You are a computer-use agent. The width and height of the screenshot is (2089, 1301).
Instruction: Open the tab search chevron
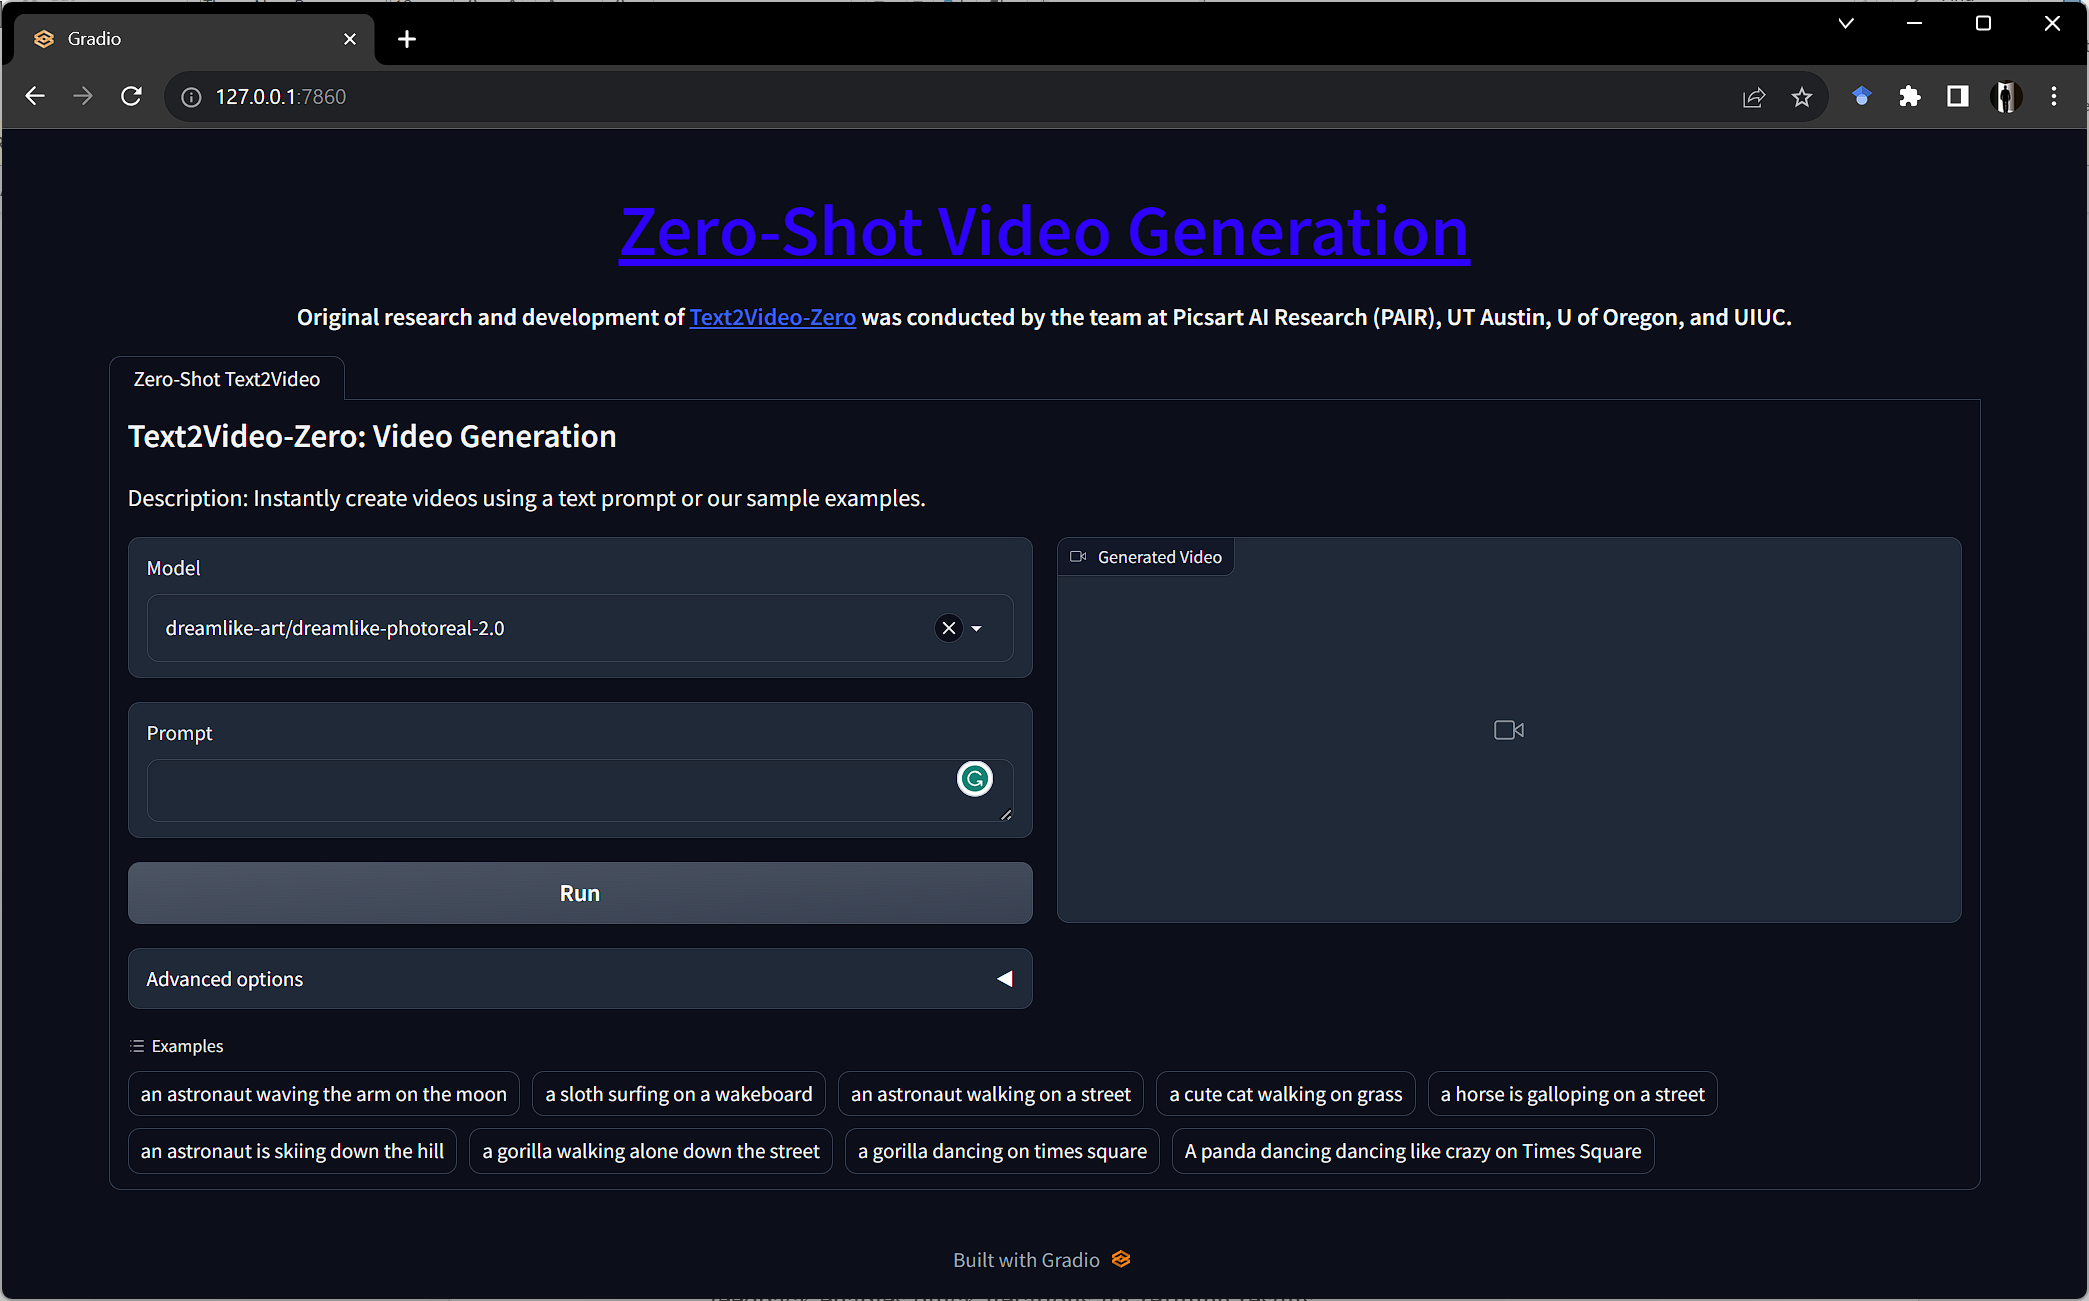click(x=1846, y=24)
